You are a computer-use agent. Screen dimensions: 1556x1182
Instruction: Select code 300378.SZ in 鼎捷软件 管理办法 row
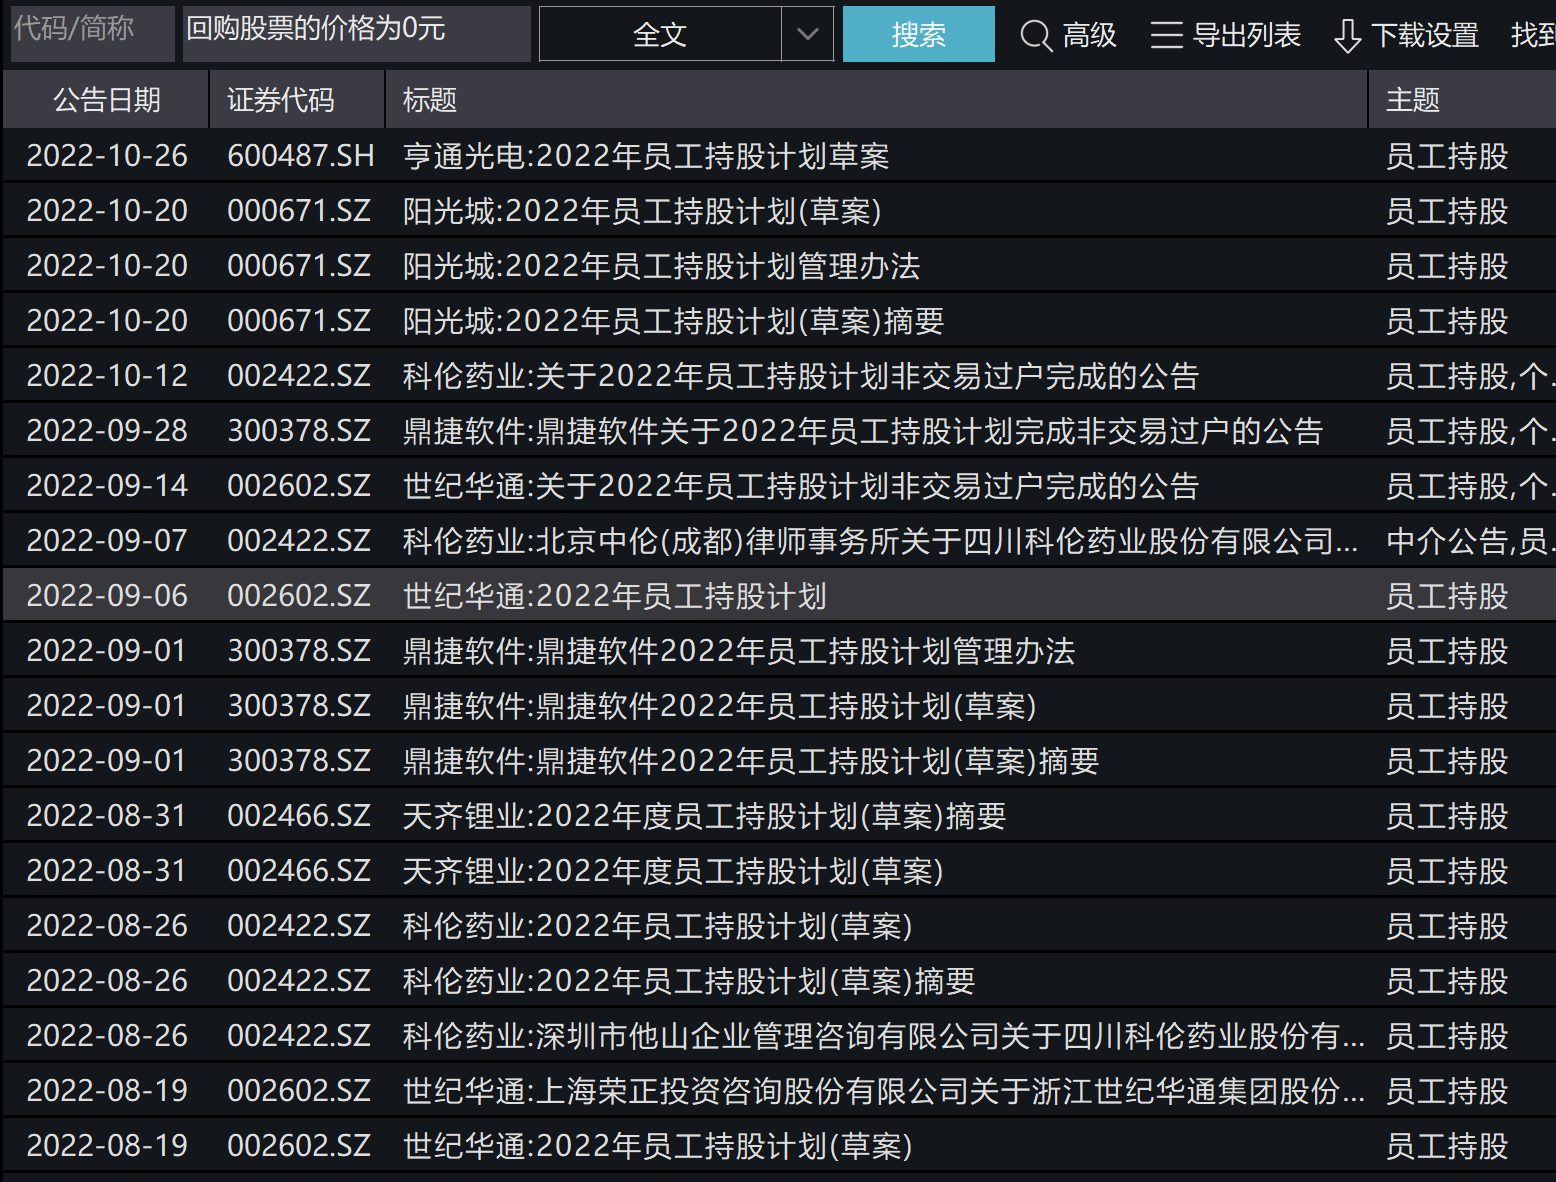pyautogui.click(x=299, y=651)
